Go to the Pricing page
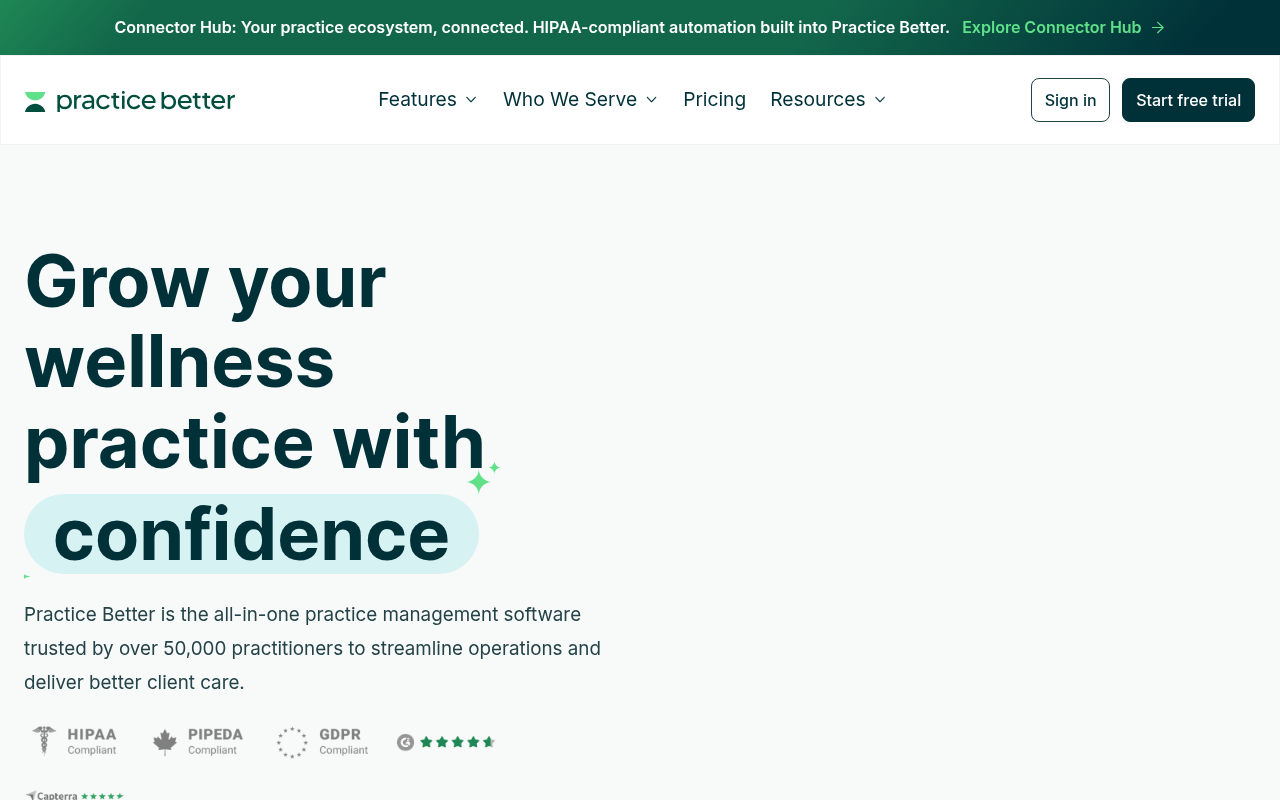Viewport: 1280px width, 800px height. click(x=714, y=99)
